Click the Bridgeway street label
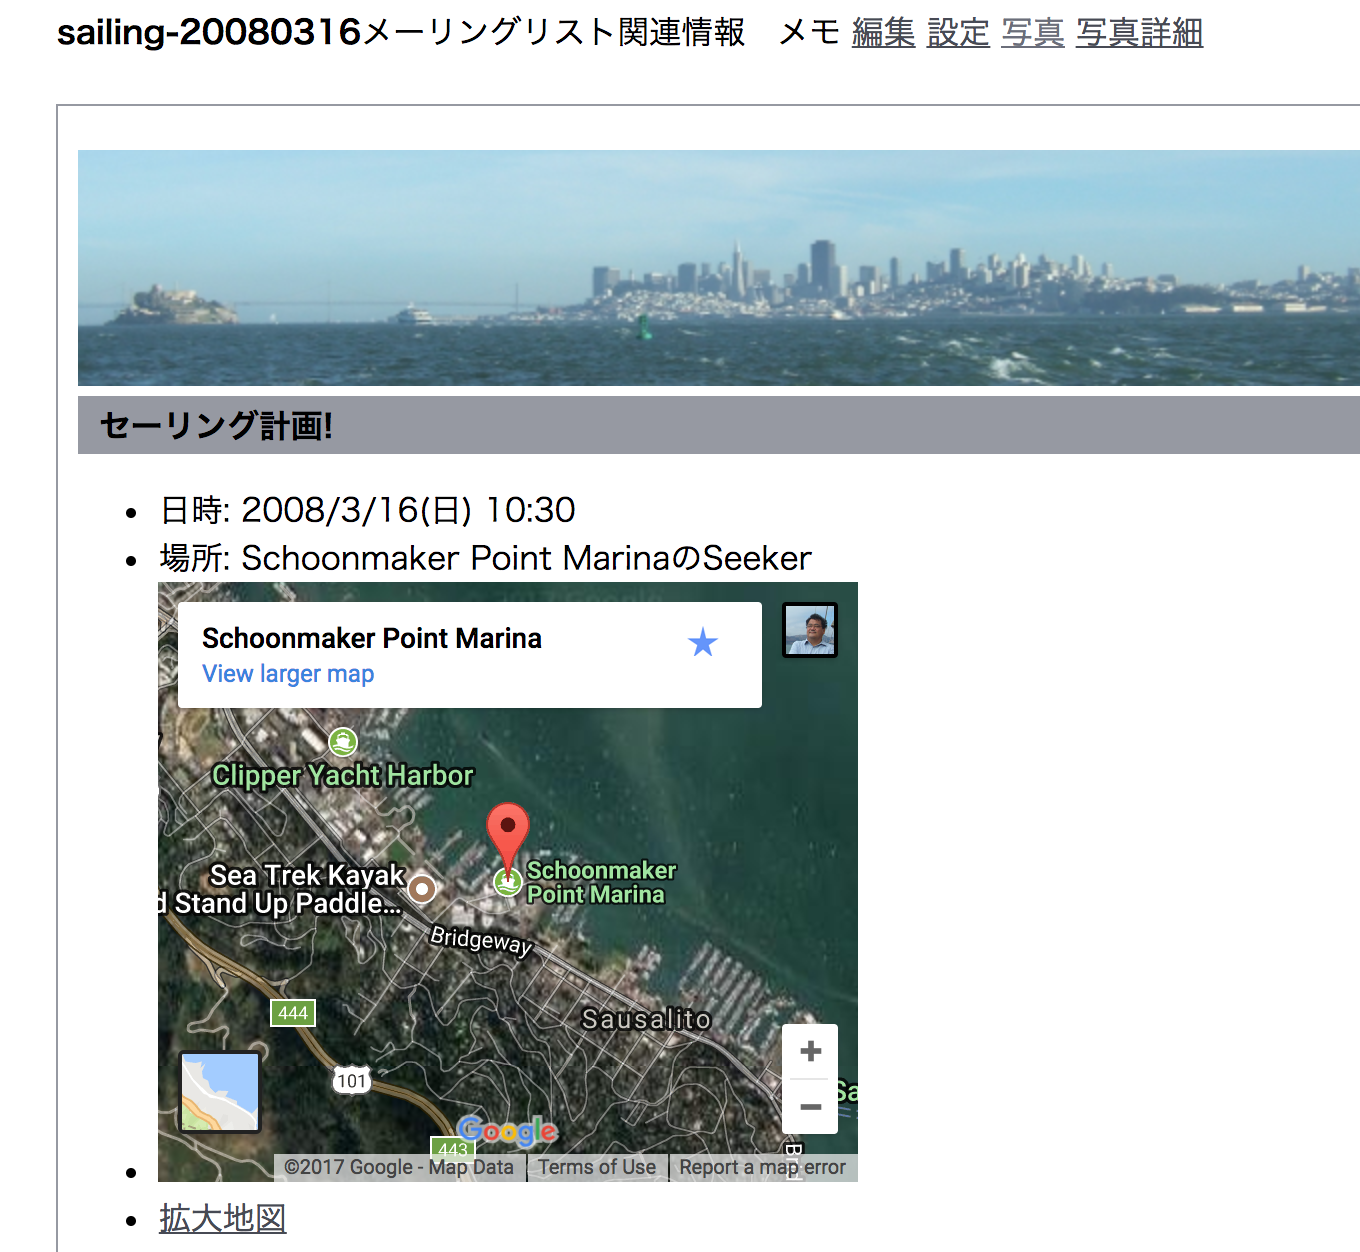Screen dimensions: 1360x1252 coord(481,941)
